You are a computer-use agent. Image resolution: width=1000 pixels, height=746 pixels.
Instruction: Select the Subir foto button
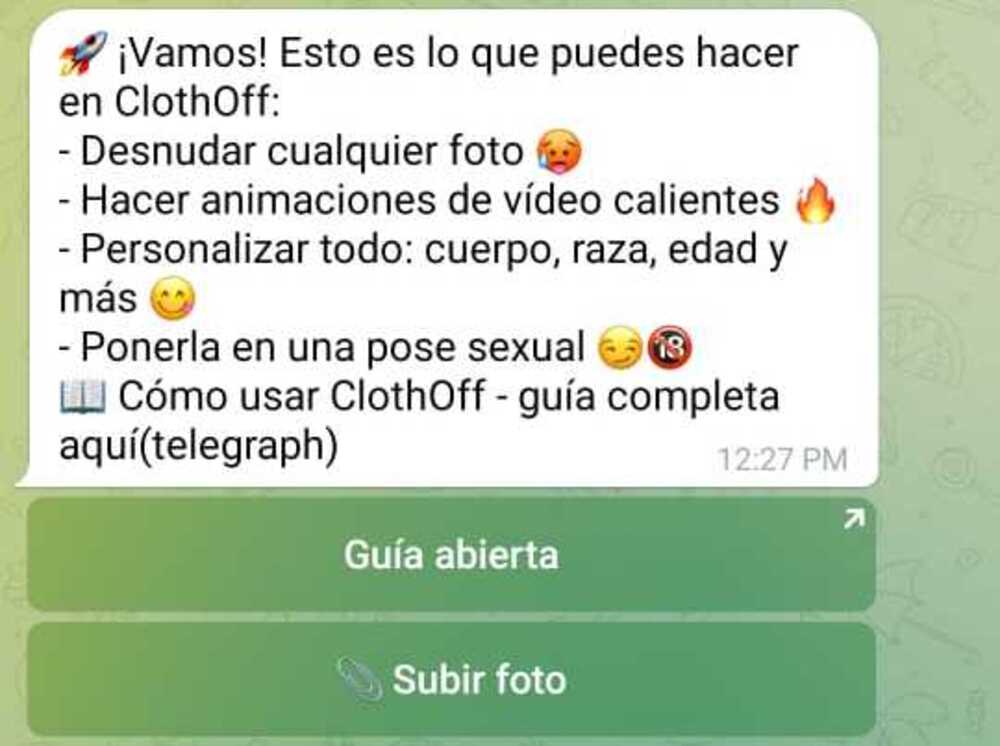(452, 680)
